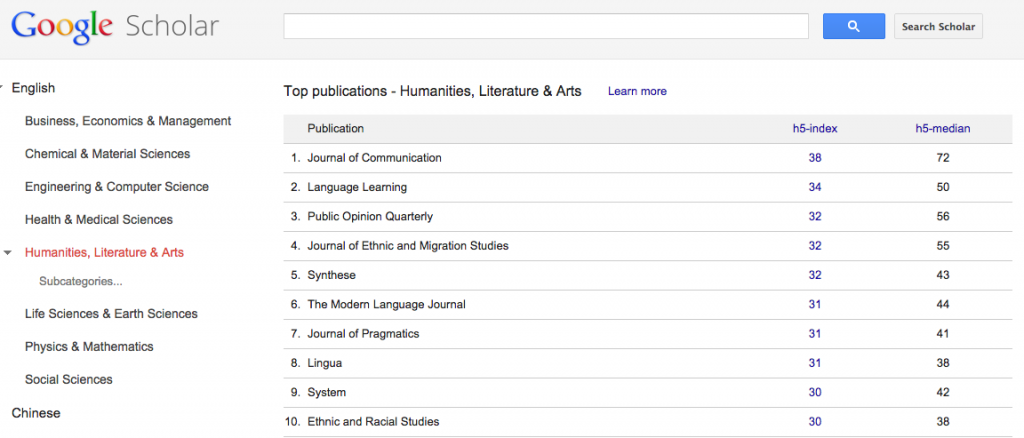Select Chemical & Material Sciences category

coord(107,154)
